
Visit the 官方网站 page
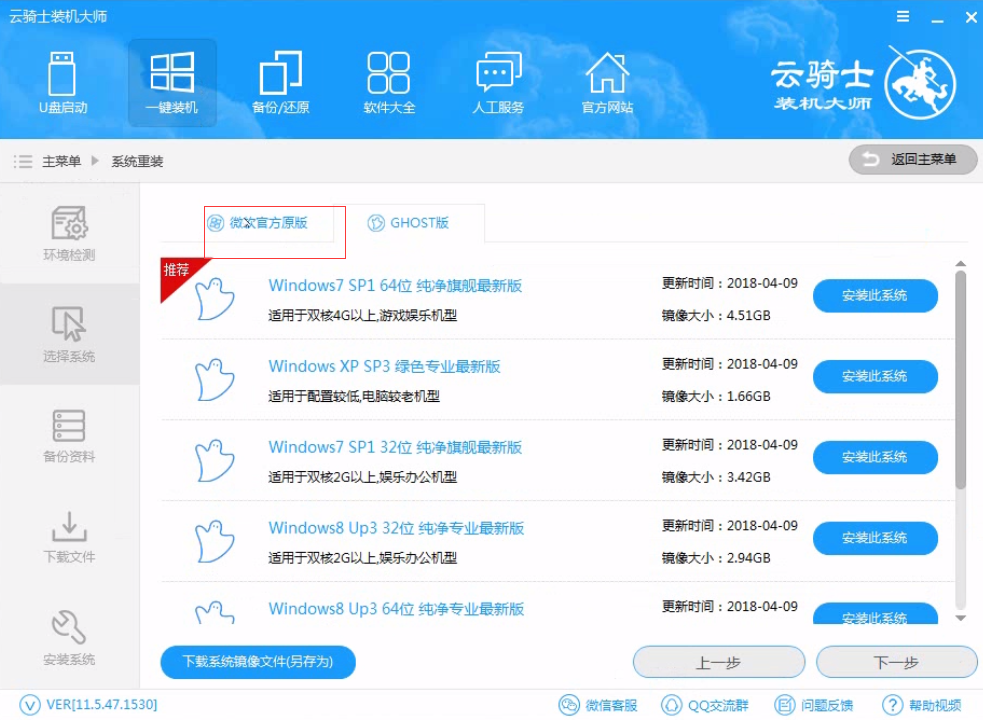tap(606, 82)
